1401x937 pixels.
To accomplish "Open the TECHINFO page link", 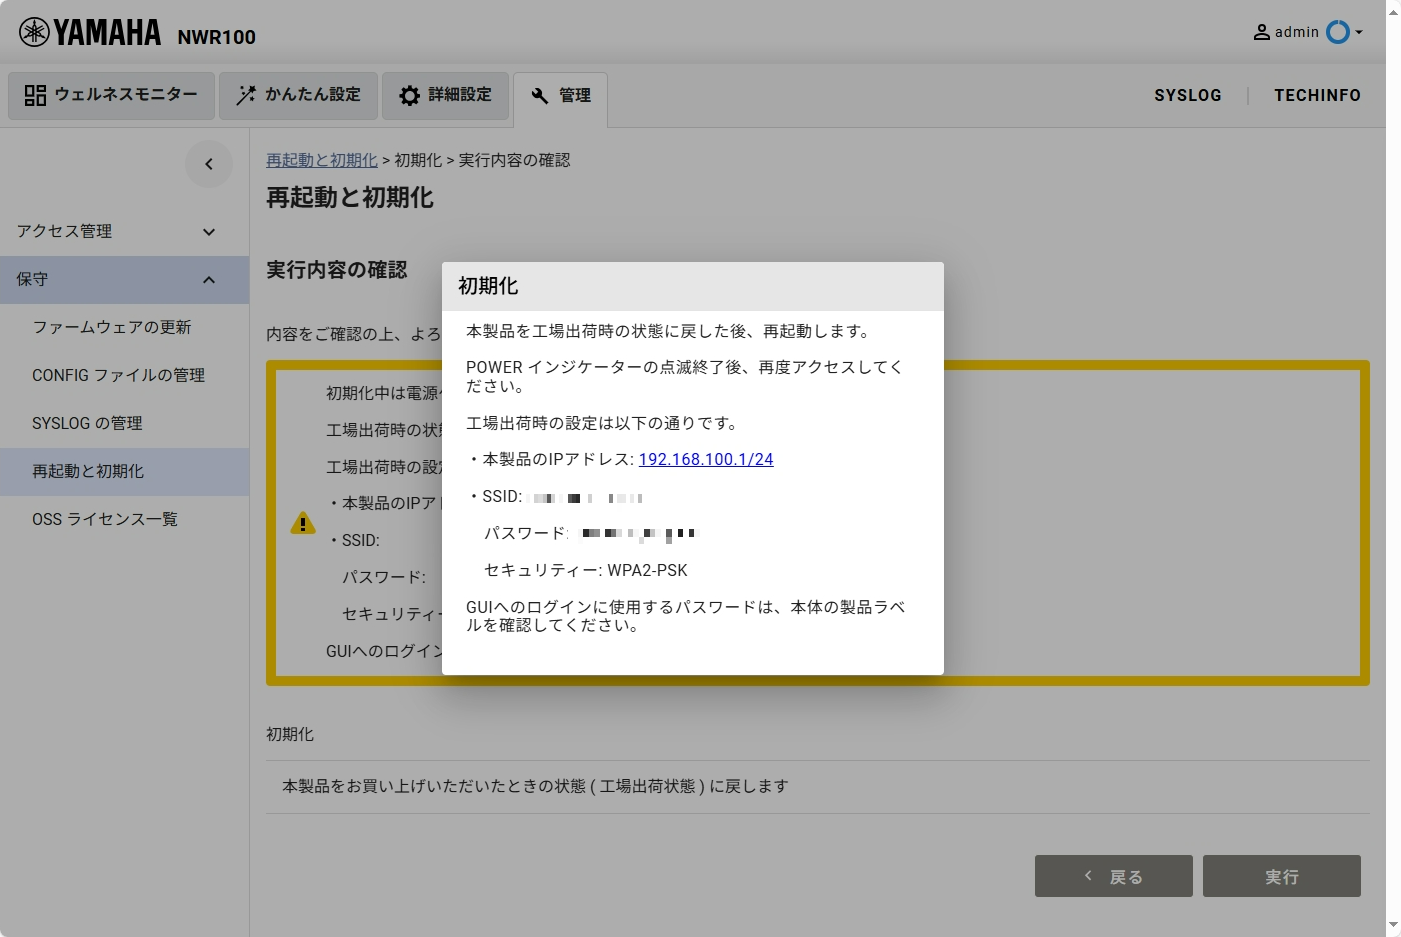I will coord(1316,95).
